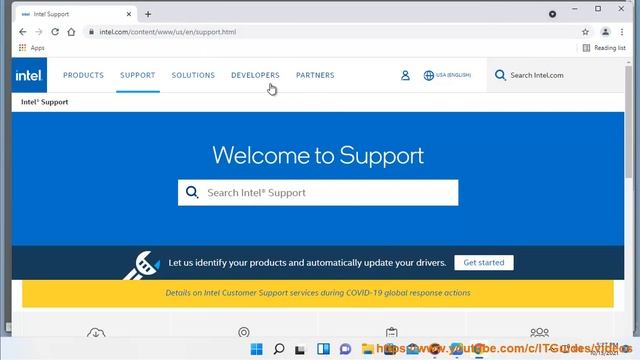This screenshot has width=640, height=360.
Task: Click the community people icon
Action: pos(539,332)
